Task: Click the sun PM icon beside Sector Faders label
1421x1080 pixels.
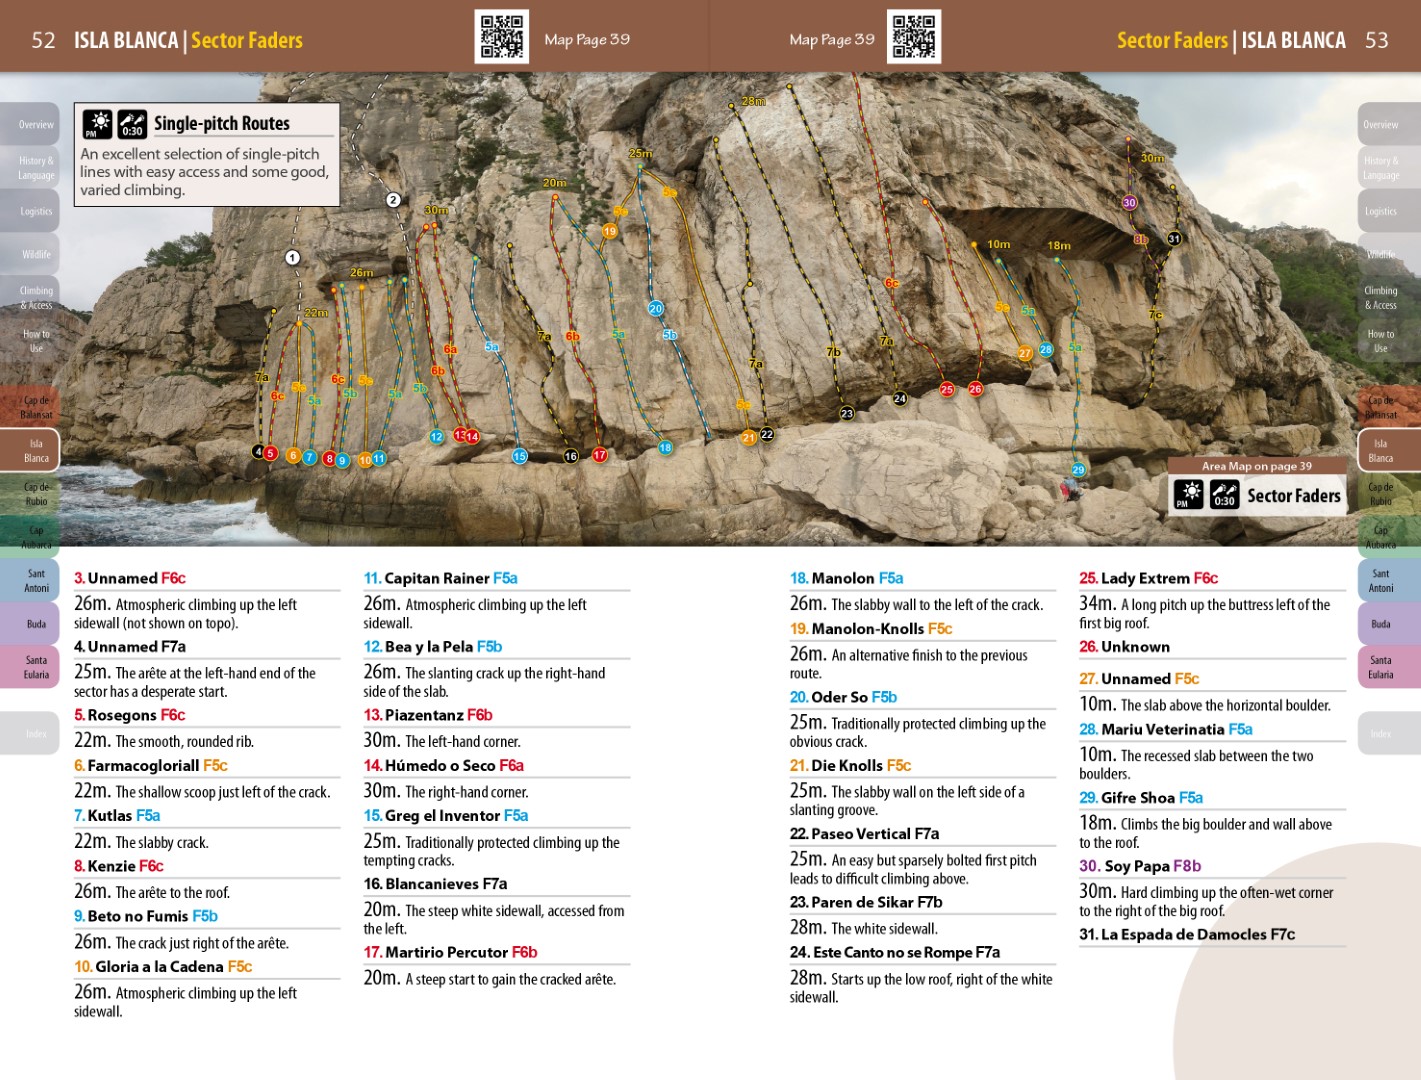Action: click(1188, 494)
